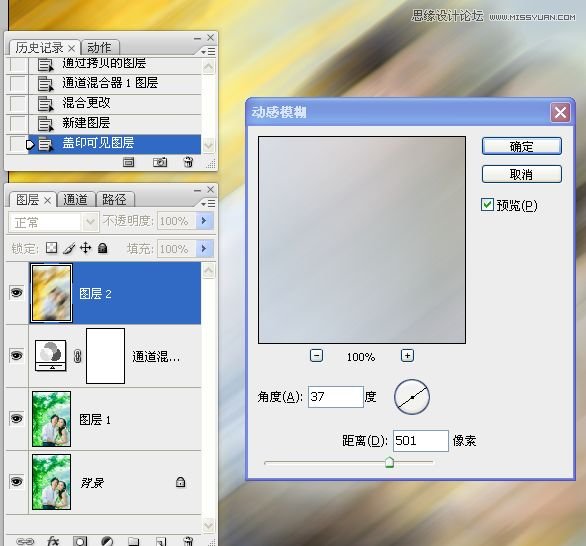Select channel mixer layer mask thumbnail

point(105,356)
